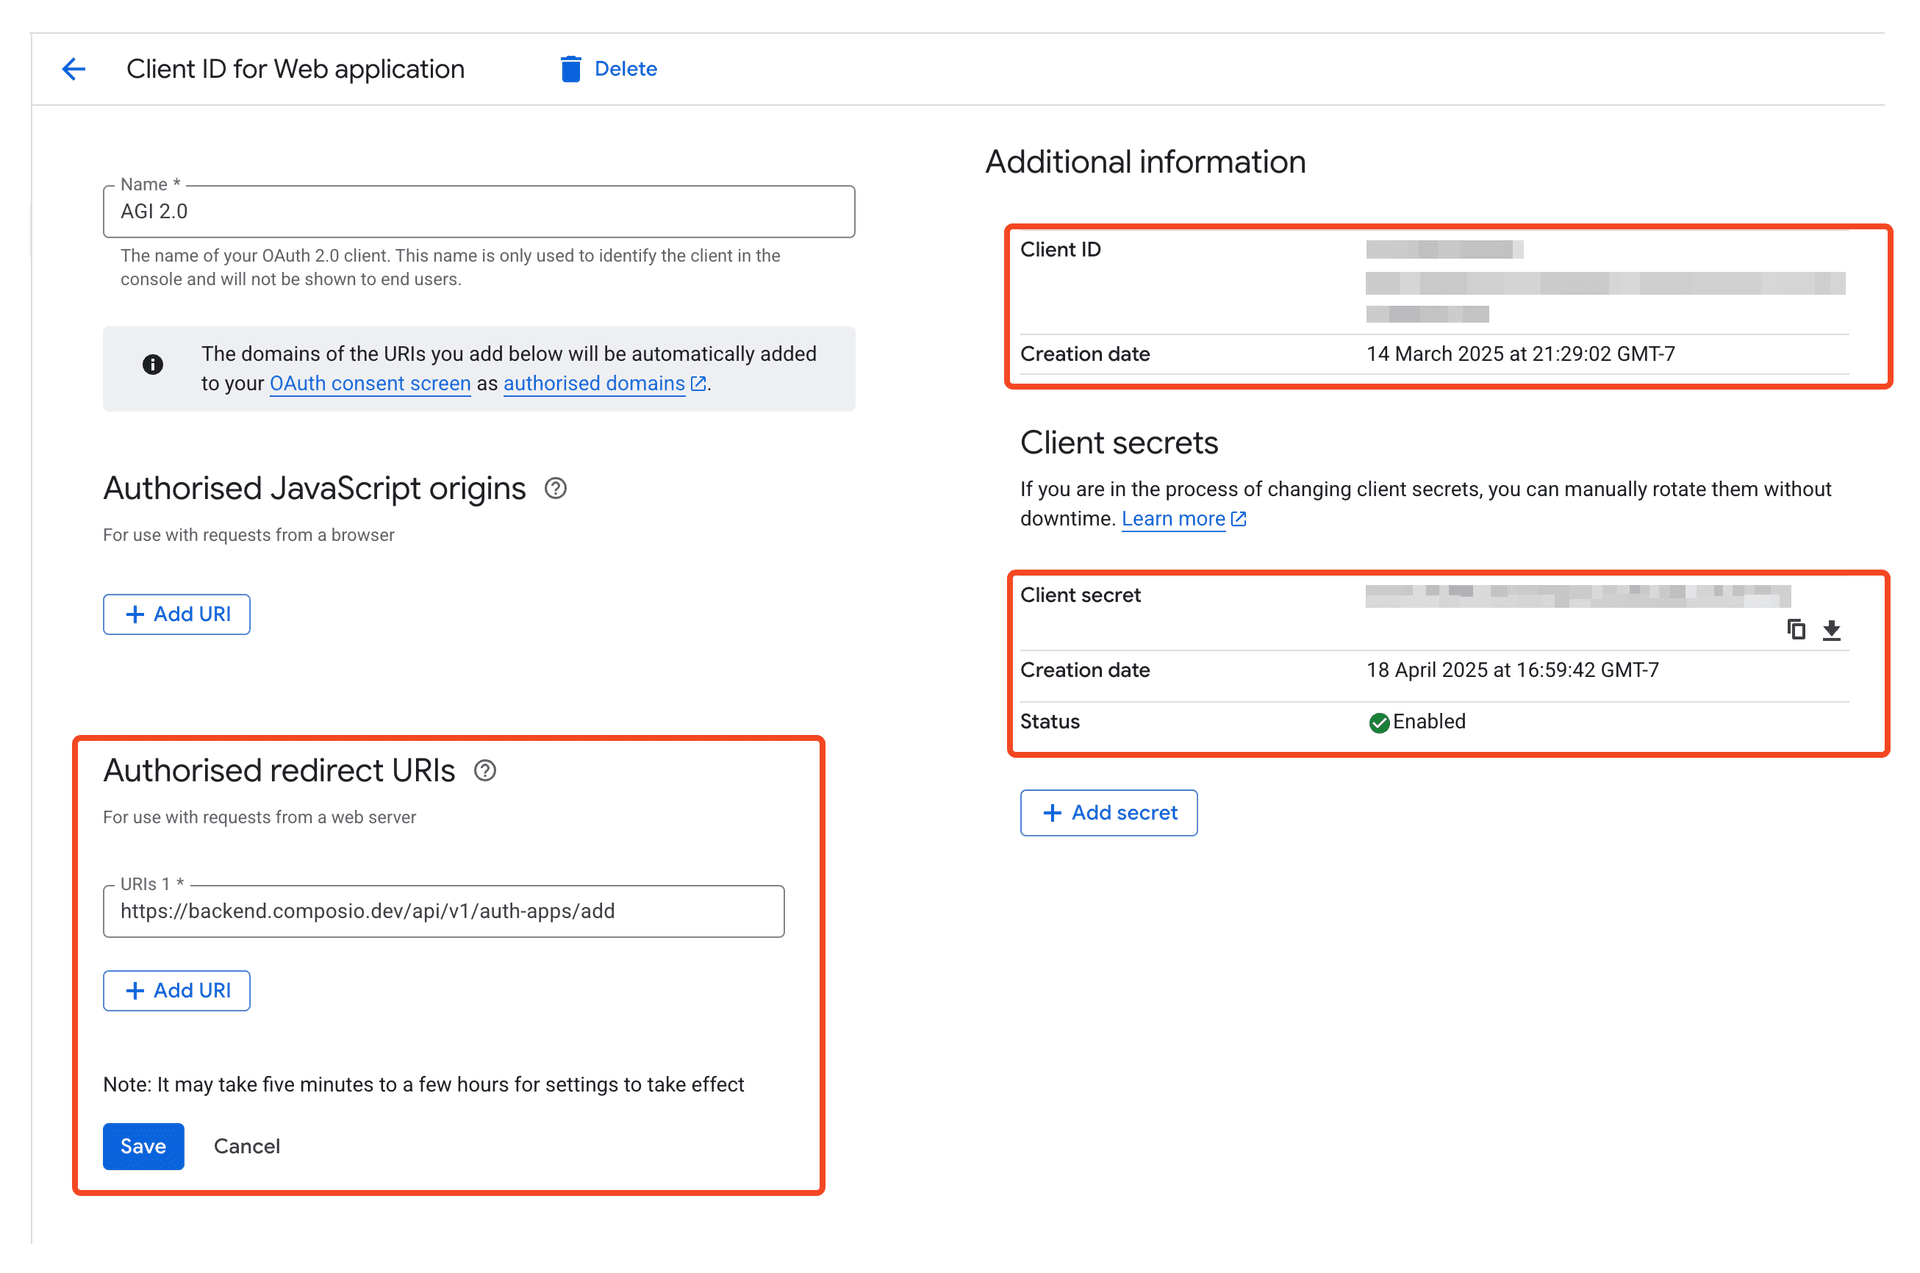Click the external-link icon after authorised domains
This screenshot has height=1273, width=1920.
tap(698, 383)
